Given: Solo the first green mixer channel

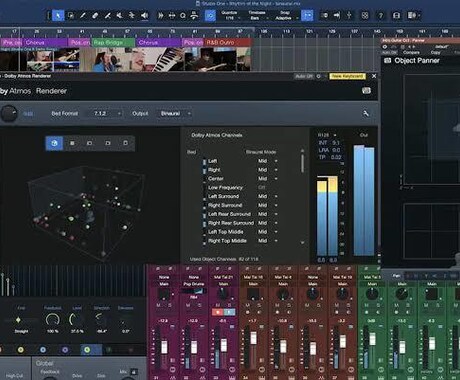Looking at the screenshot, I should pyautogui.click(x=378, y=305).
